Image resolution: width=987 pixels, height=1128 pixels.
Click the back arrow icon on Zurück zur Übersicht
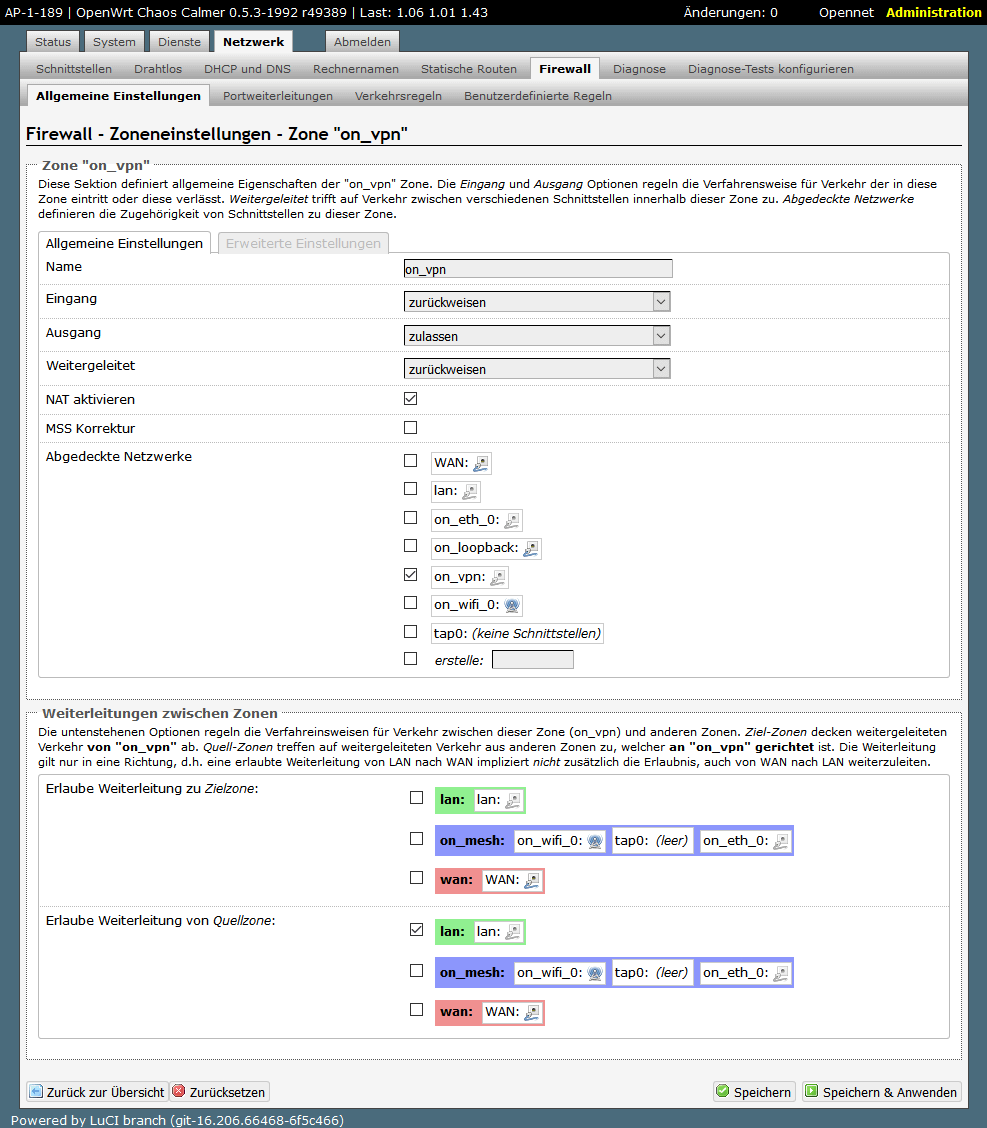pyautogui.click(x=36, y=1092)
